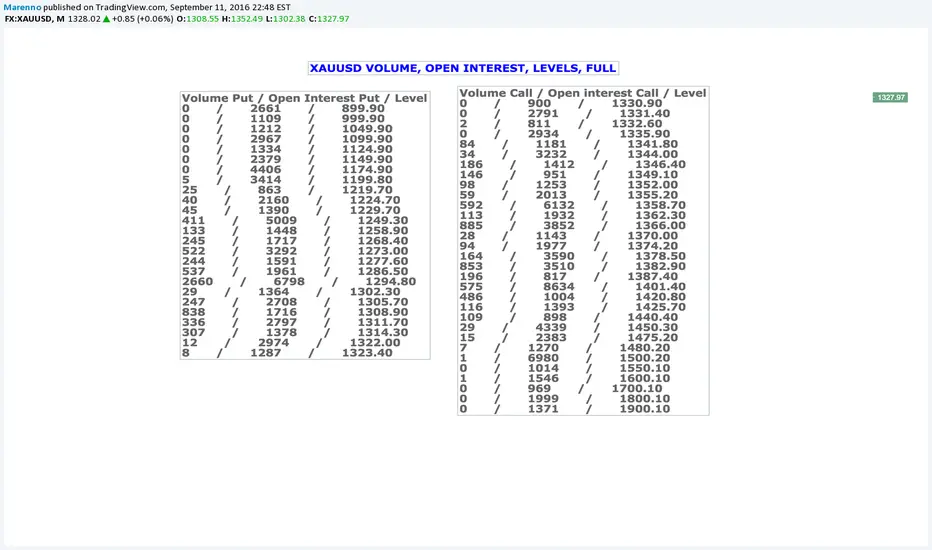Select put open interest 5009
Image resolution: width=932 pixels, height=550 pixels.
click(x=281, y=220)
